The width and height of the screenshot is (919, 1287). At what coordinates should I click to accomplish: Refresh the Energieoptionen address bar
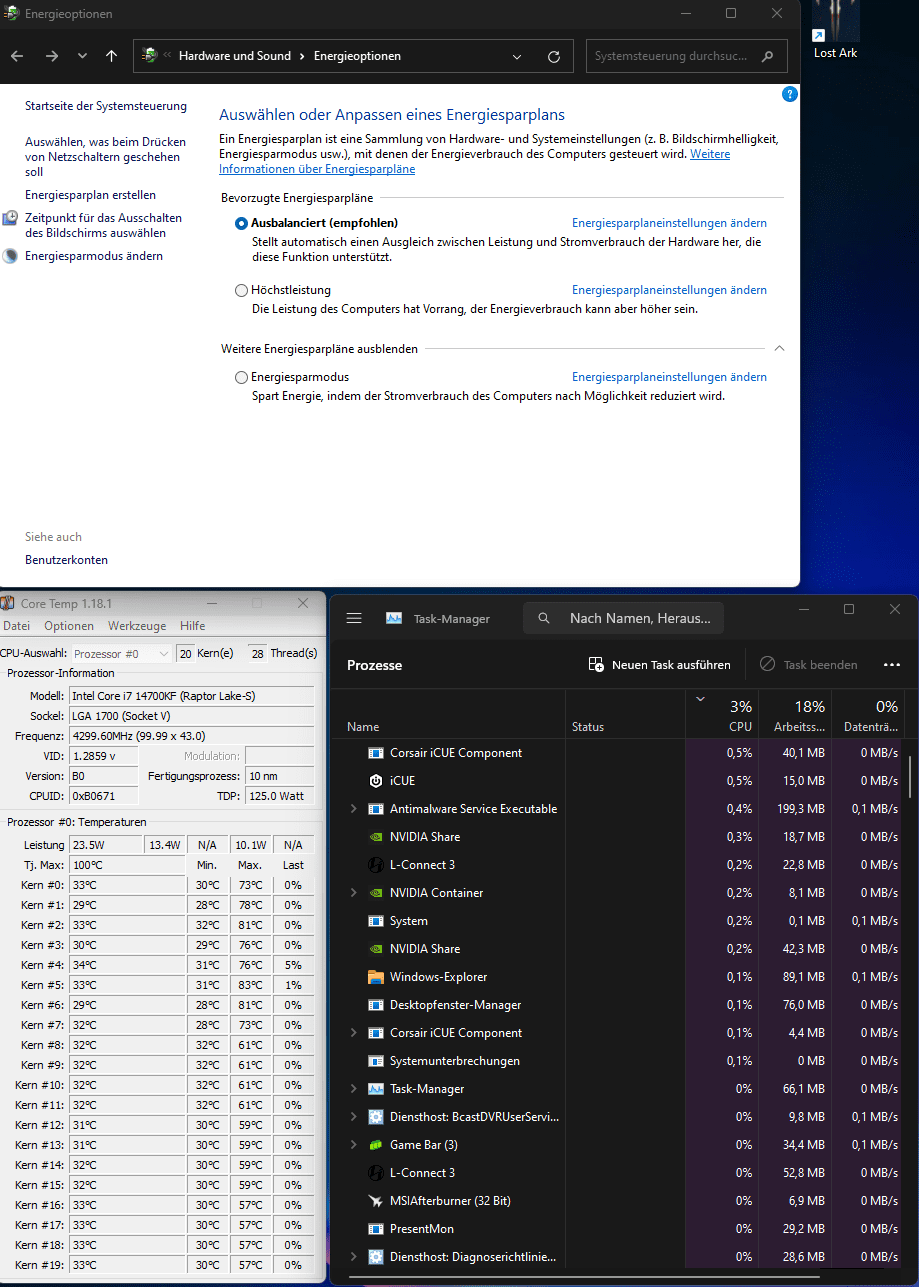click(x=554, y=56)
